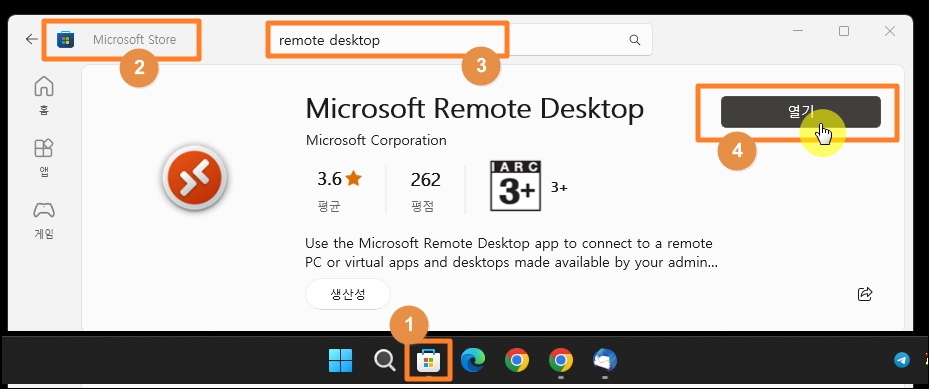Click the 열기 (Open) button
Screen dimensions: 929x389
click(800, 112)
